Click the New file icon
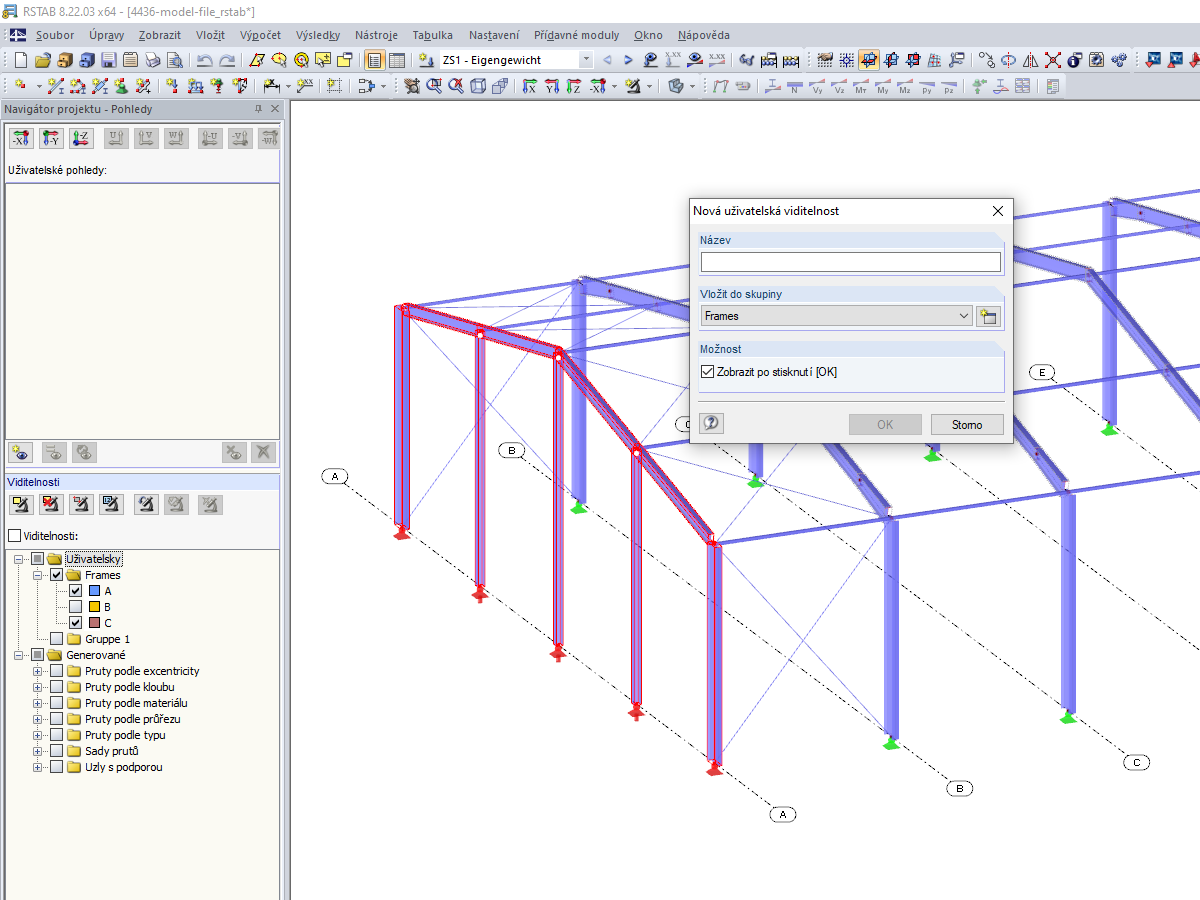This screenshot has width=1200, height=900. tap(20, 60)
